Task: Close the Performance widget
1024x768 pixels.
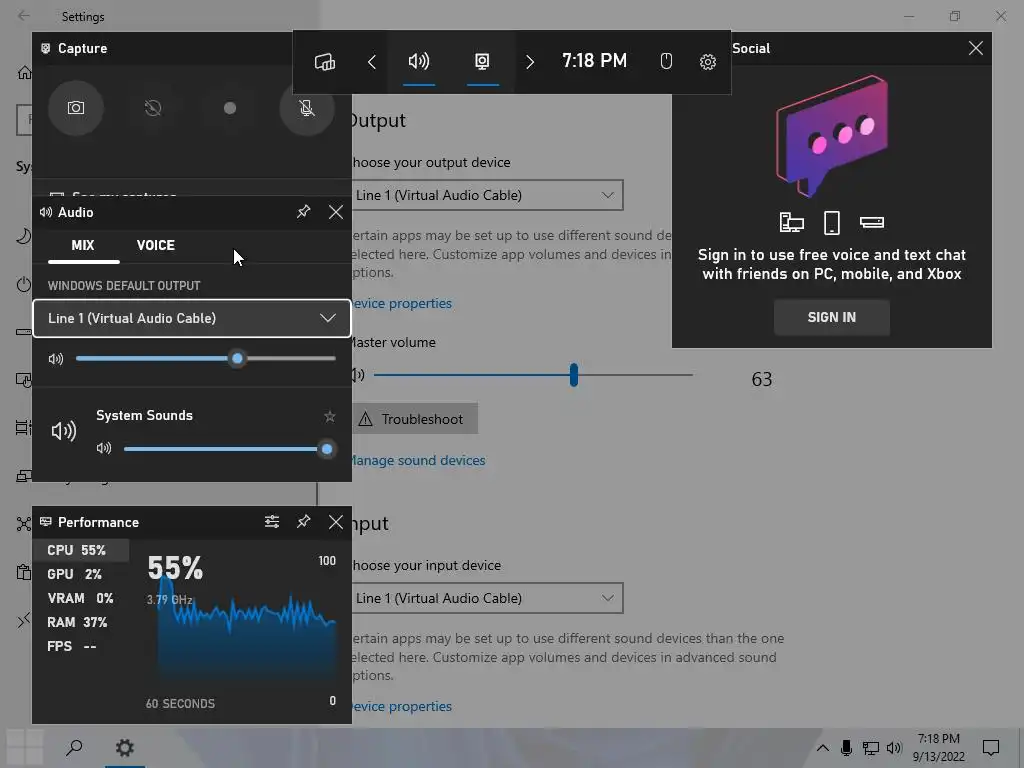Action: pos(336,522)
